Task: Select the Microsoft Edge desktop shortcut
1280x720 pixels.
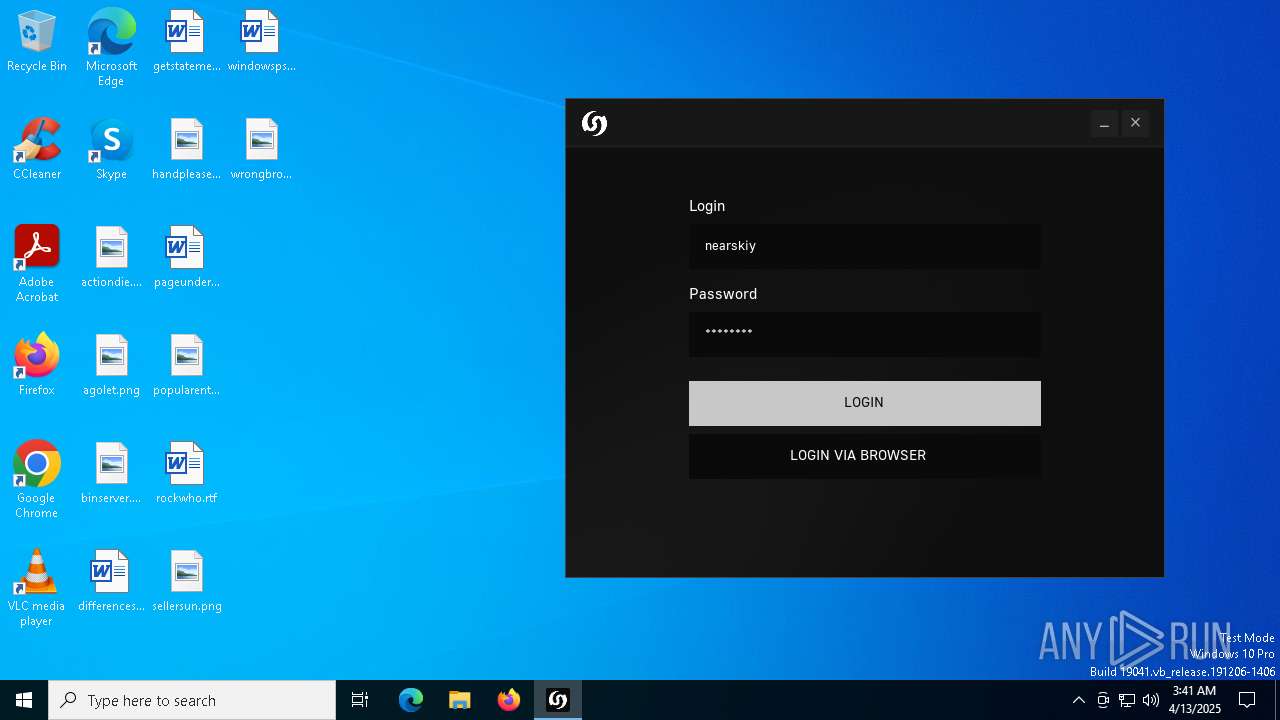Action: pos(111,48)
